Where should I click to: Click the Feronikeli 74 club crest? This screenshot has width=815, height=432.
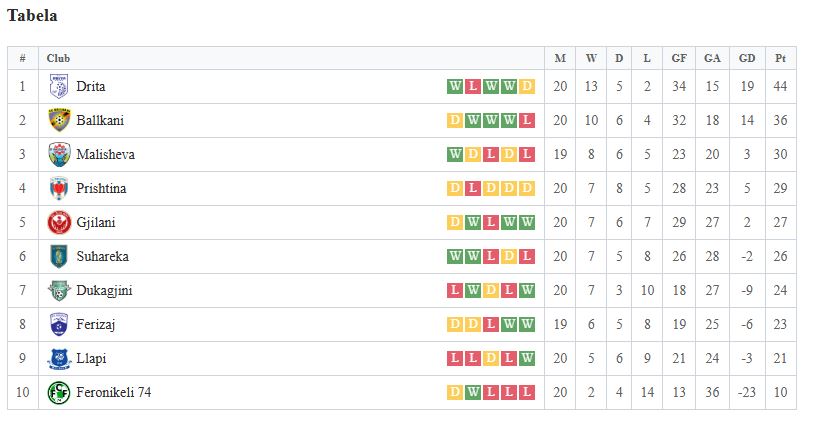coord(59,393)
